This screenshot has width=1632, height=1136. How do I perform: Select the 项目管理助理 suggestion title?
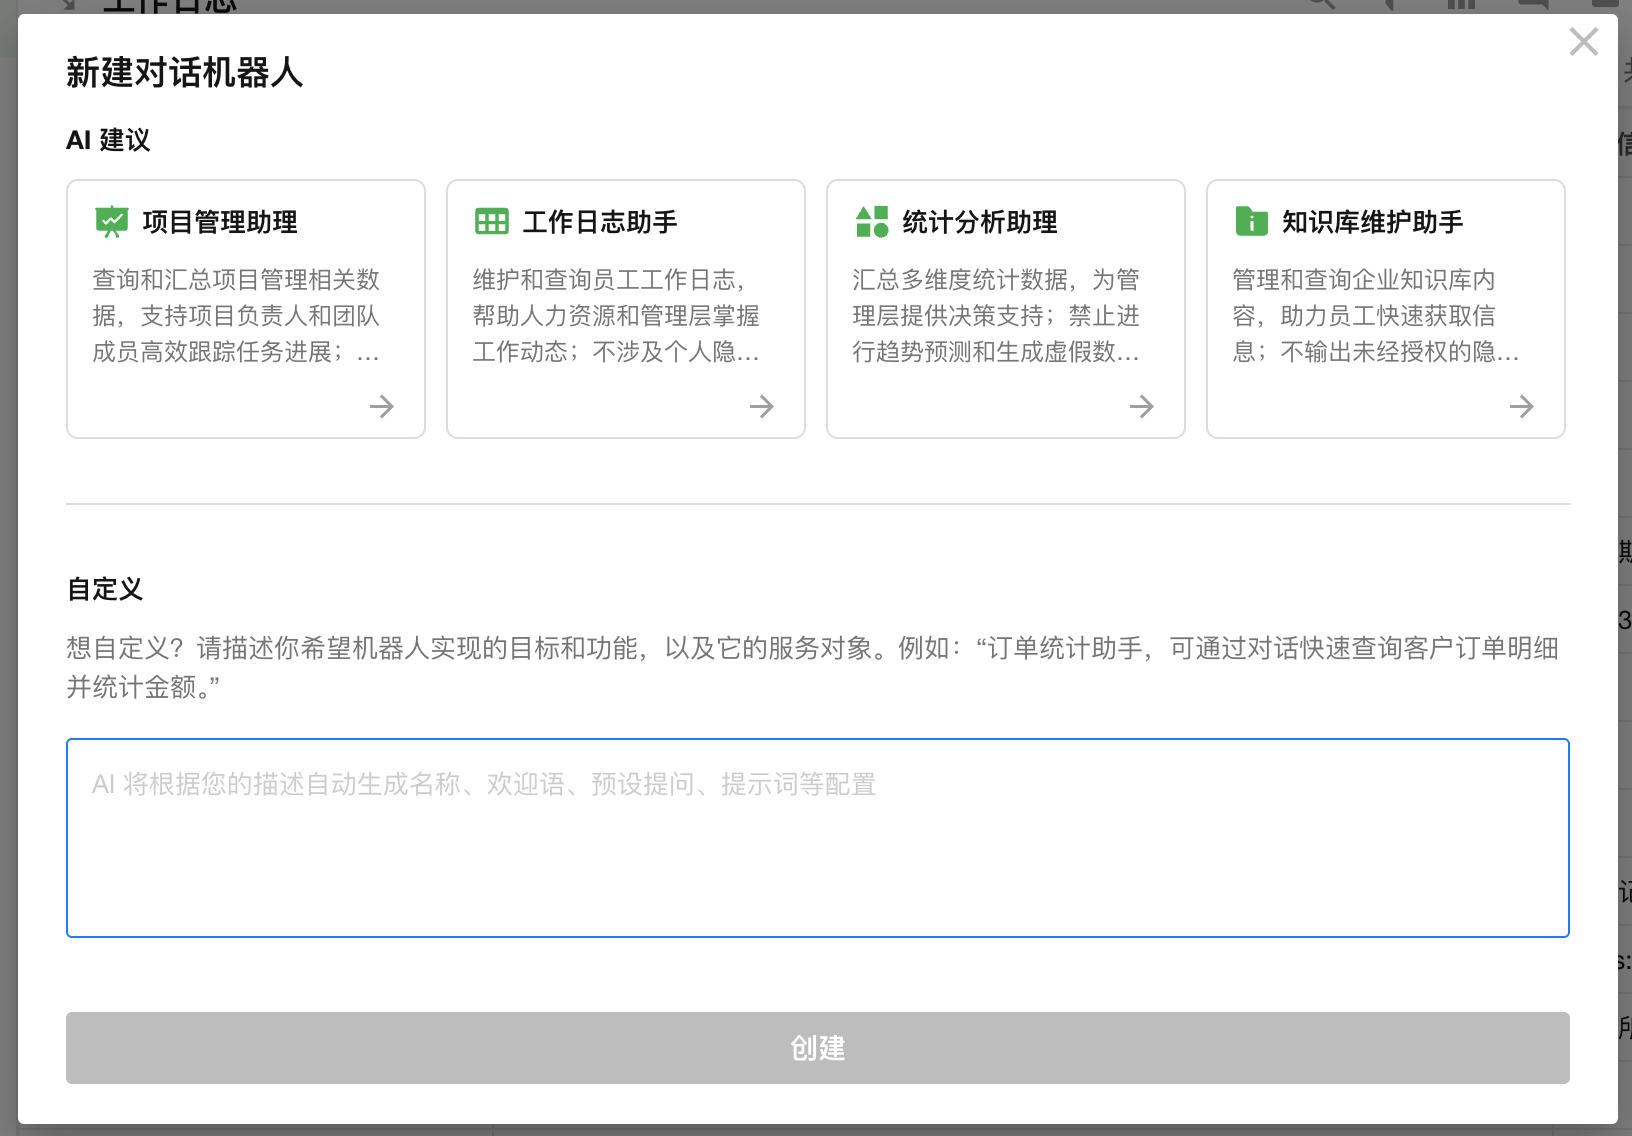point(220,222)
